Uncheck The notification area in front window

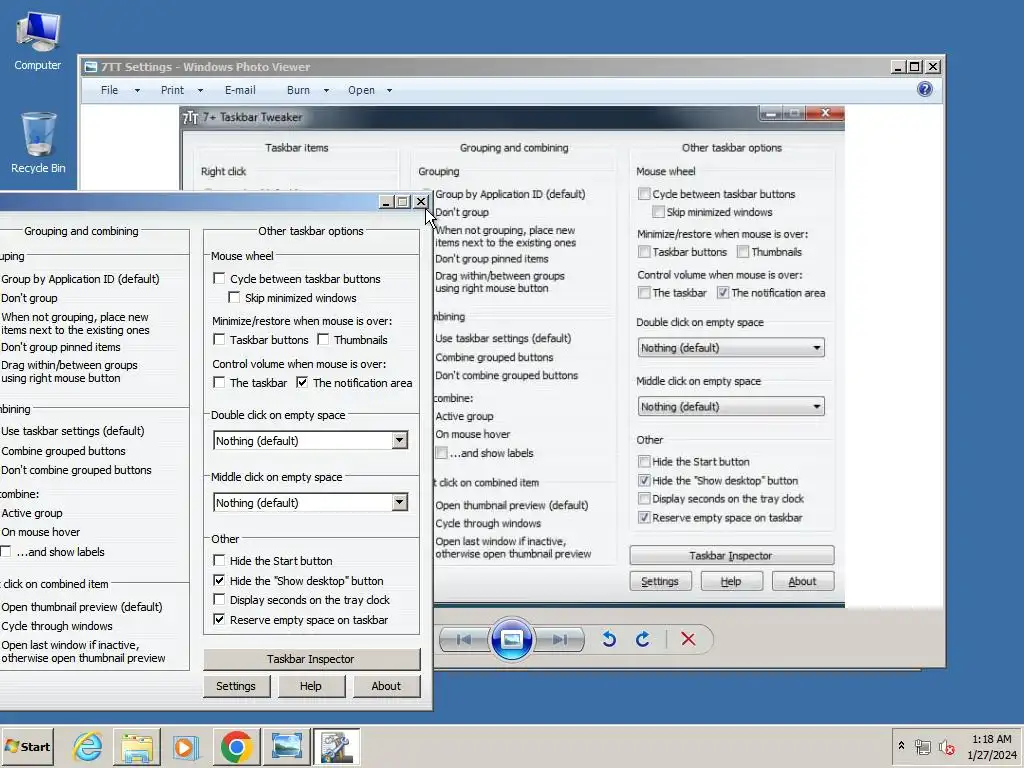pos(302,383)
